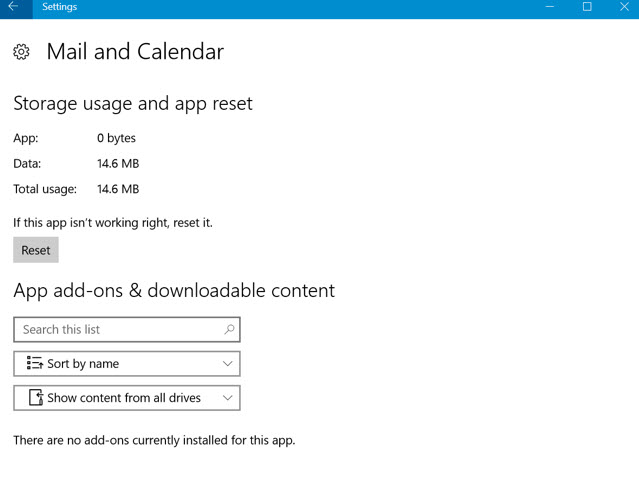Select the 14.6 MB Total usage value
Image resolution: width=639 pixels, height=494 pixels.
pyautogui.click(x=118, y=189)
